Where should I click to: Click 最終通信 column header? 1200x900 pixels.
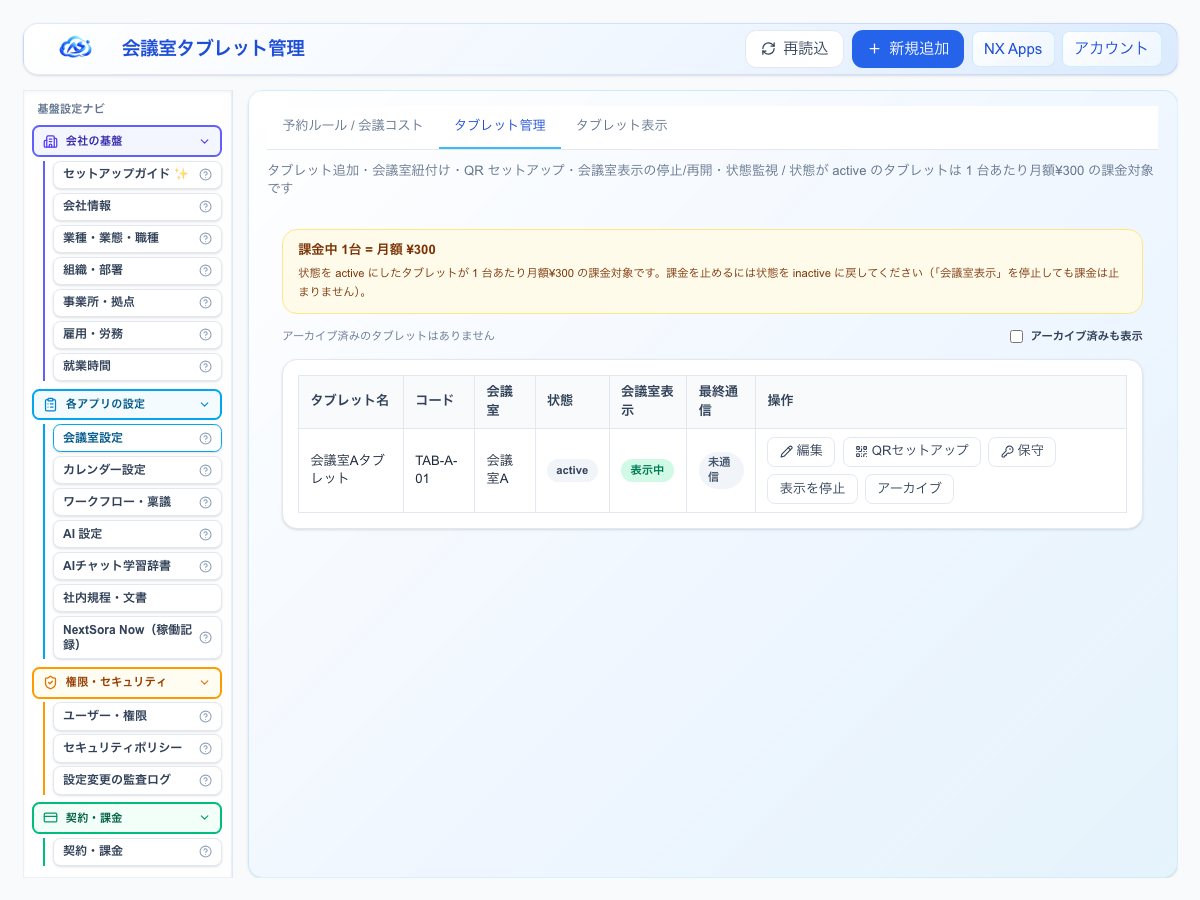point(719,401)
